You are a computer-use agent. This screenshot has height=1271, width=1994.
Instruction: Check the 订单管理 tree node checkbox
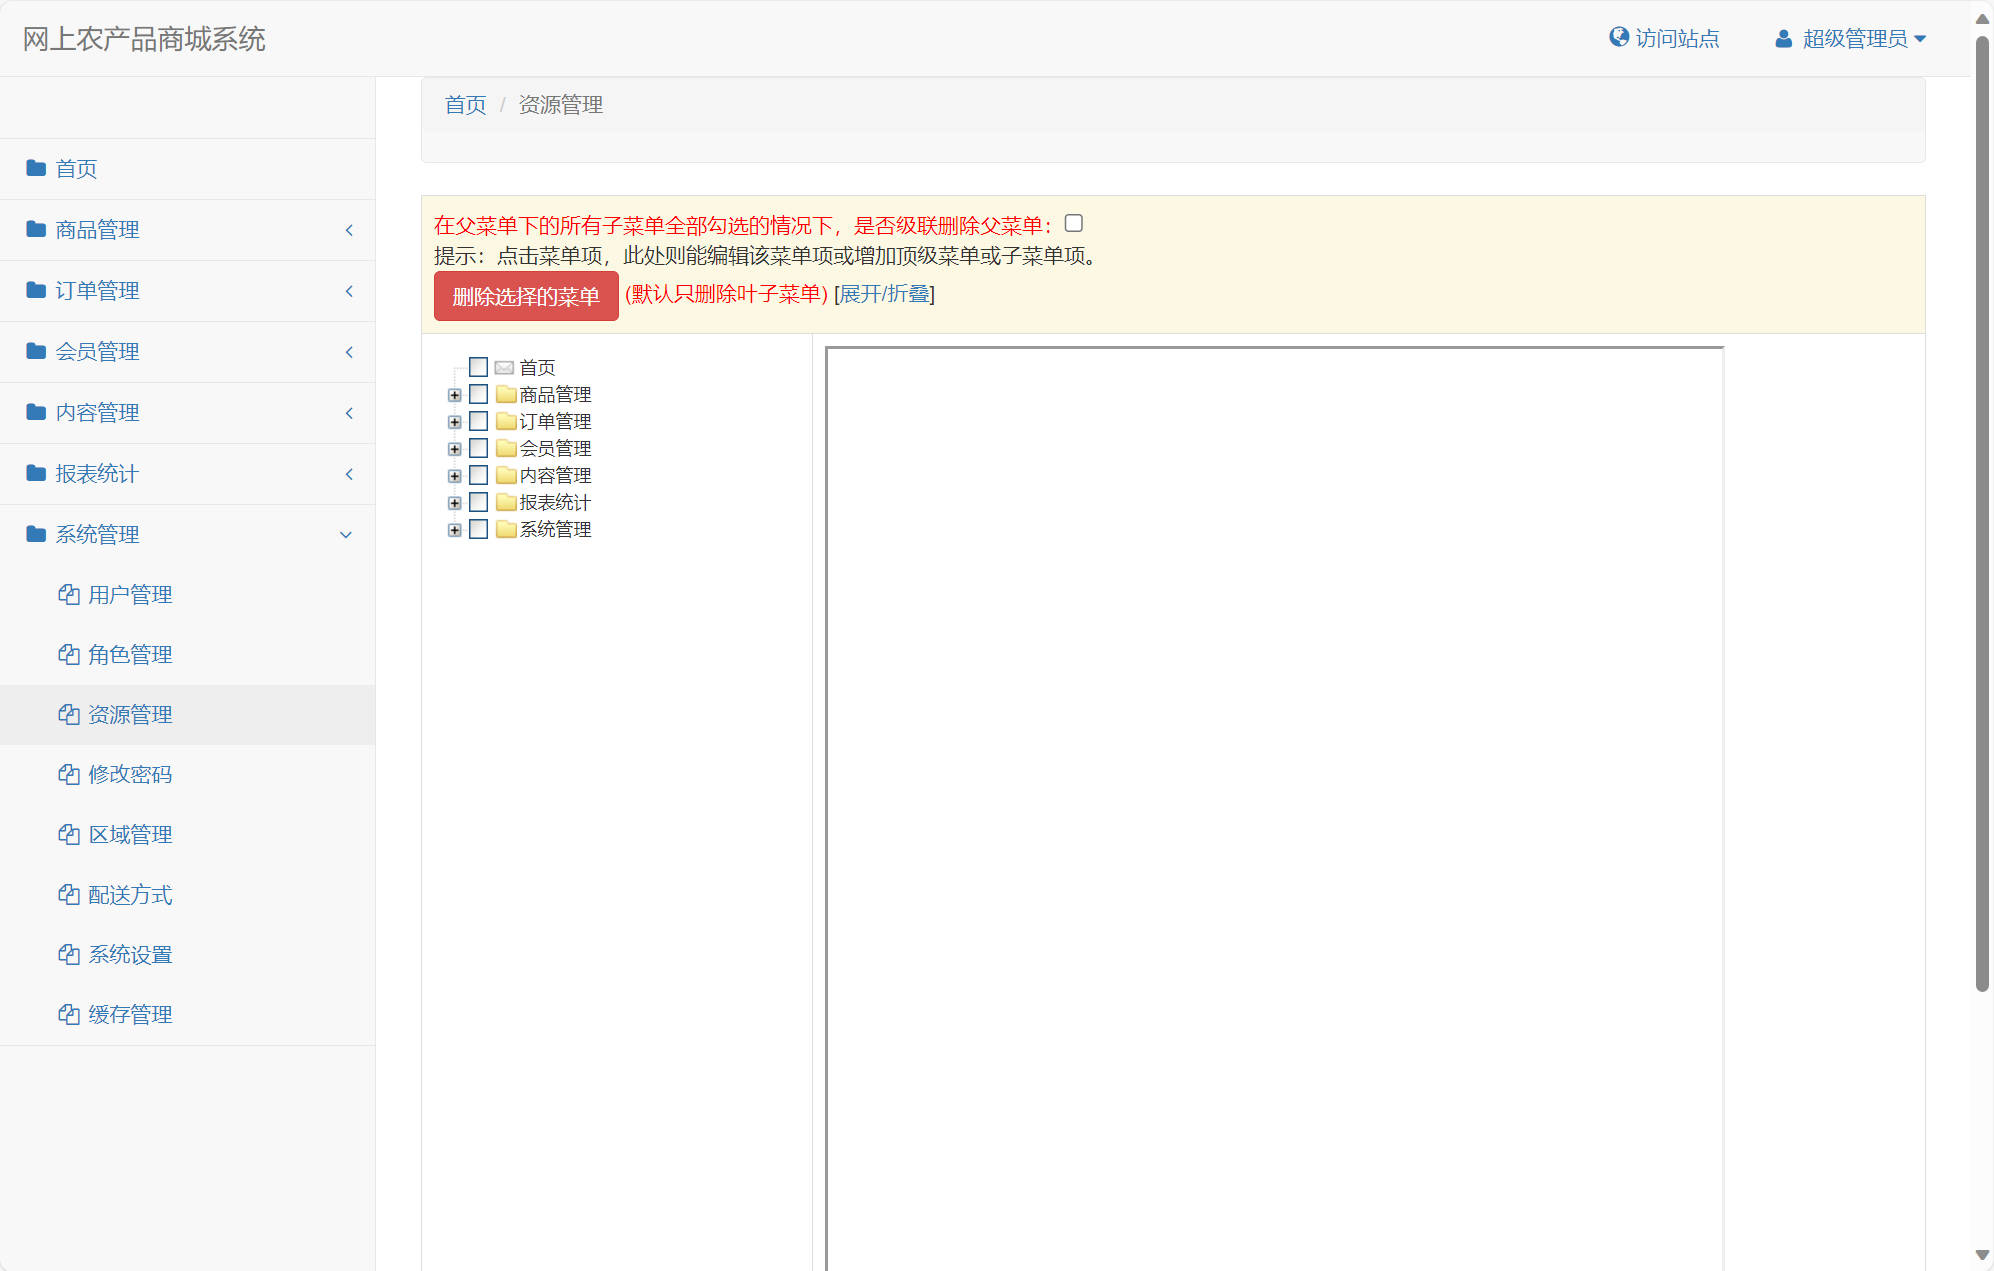[479, 421]
